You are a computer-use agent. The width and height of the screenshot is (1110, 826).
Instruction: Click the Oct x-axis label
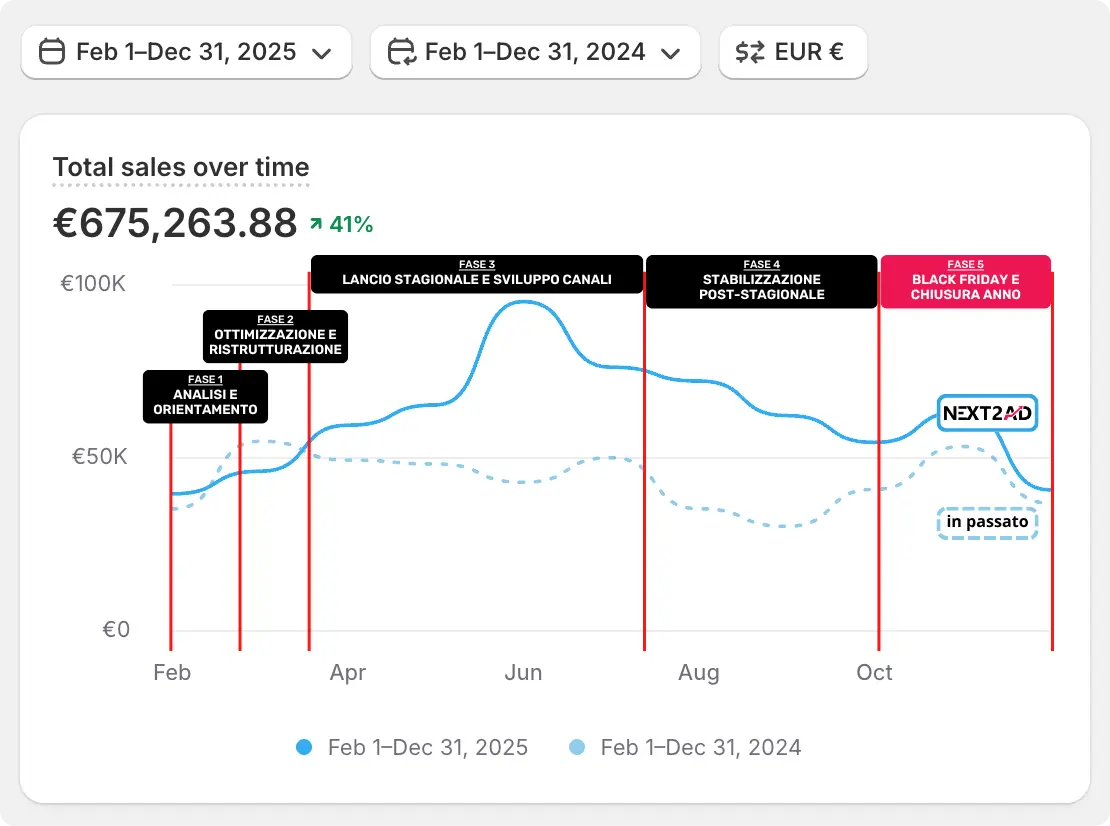tap(874, 672)
